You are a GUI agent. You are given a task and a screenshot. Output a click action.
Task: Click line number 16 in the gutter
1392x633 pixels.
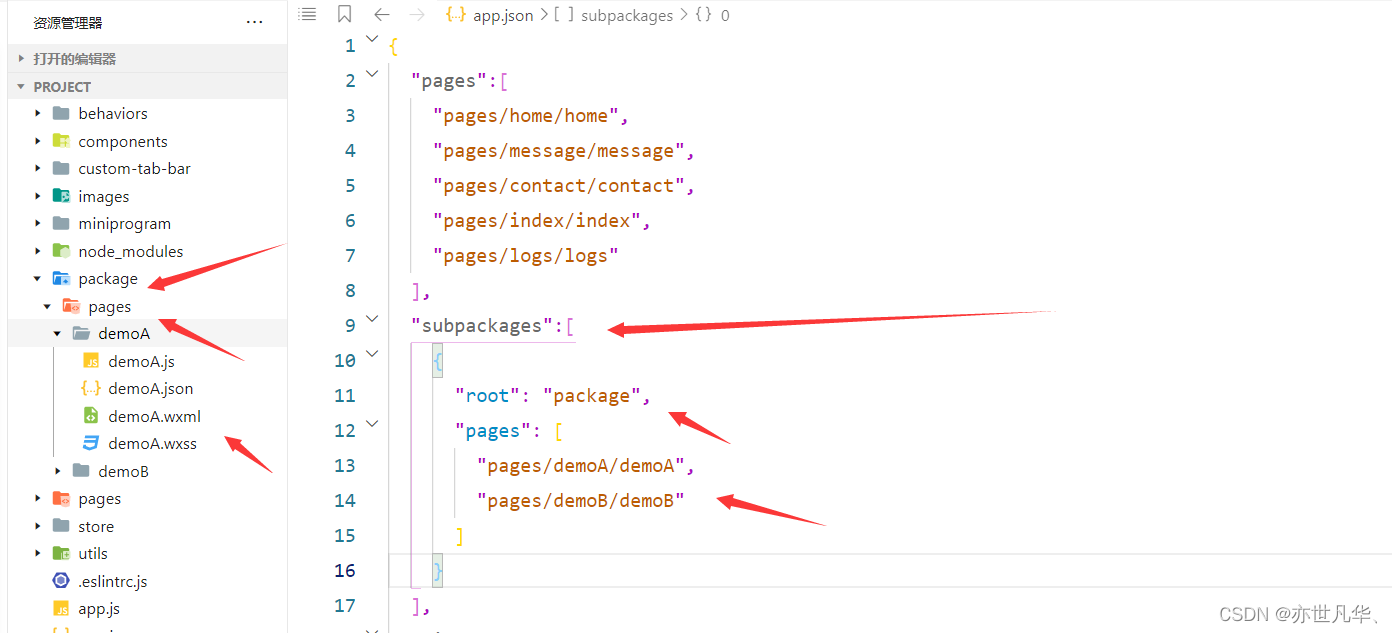pyautogui.click(x=344, y=570)
